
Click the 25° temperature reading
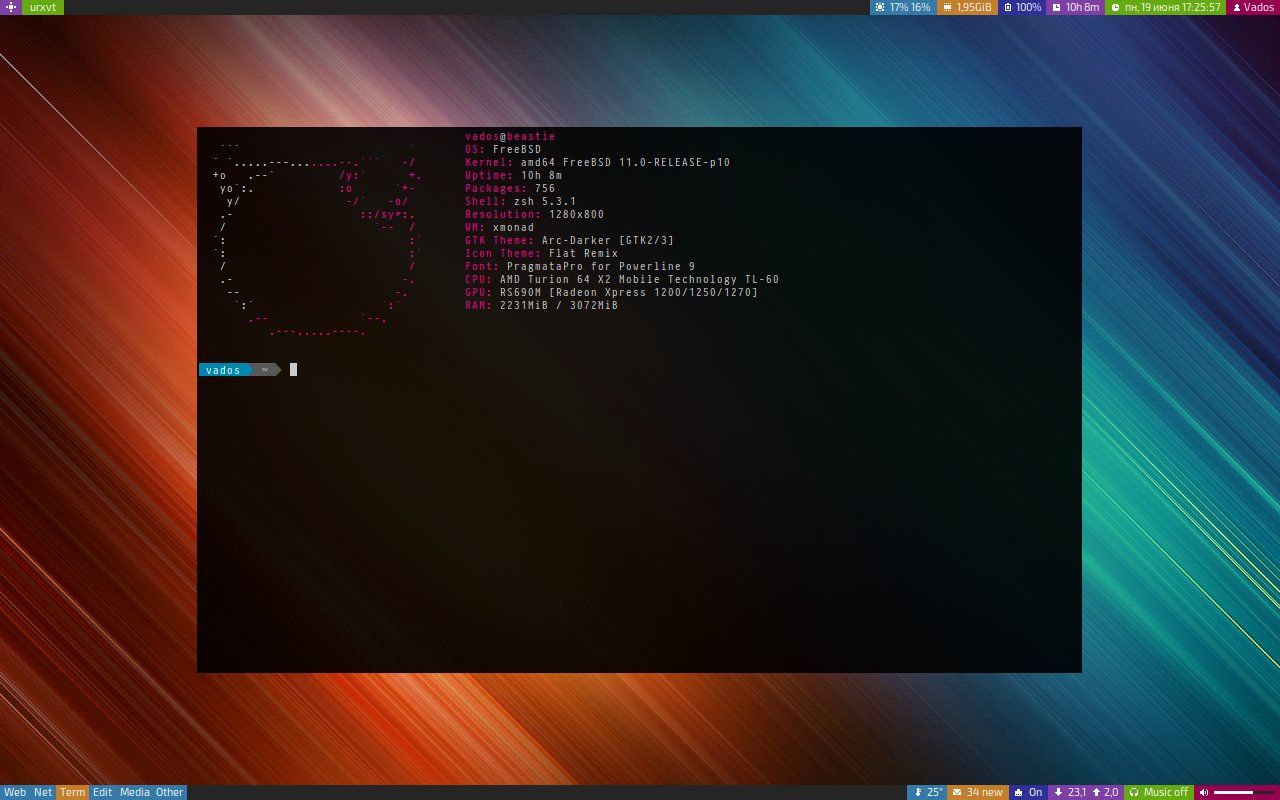click(934, 792)
